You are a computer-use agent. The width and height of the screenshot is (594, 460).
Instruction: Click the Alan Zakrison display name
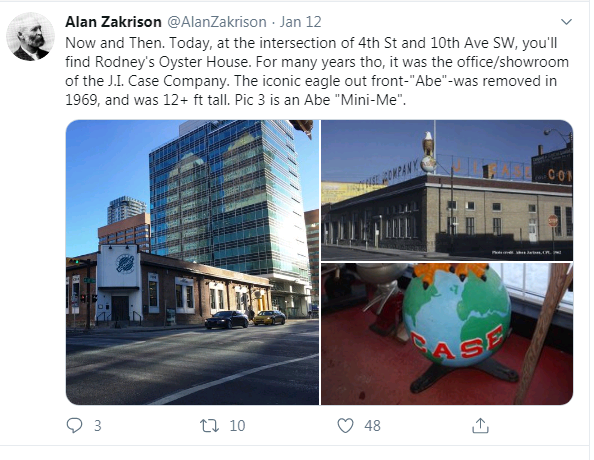point(113,22)
